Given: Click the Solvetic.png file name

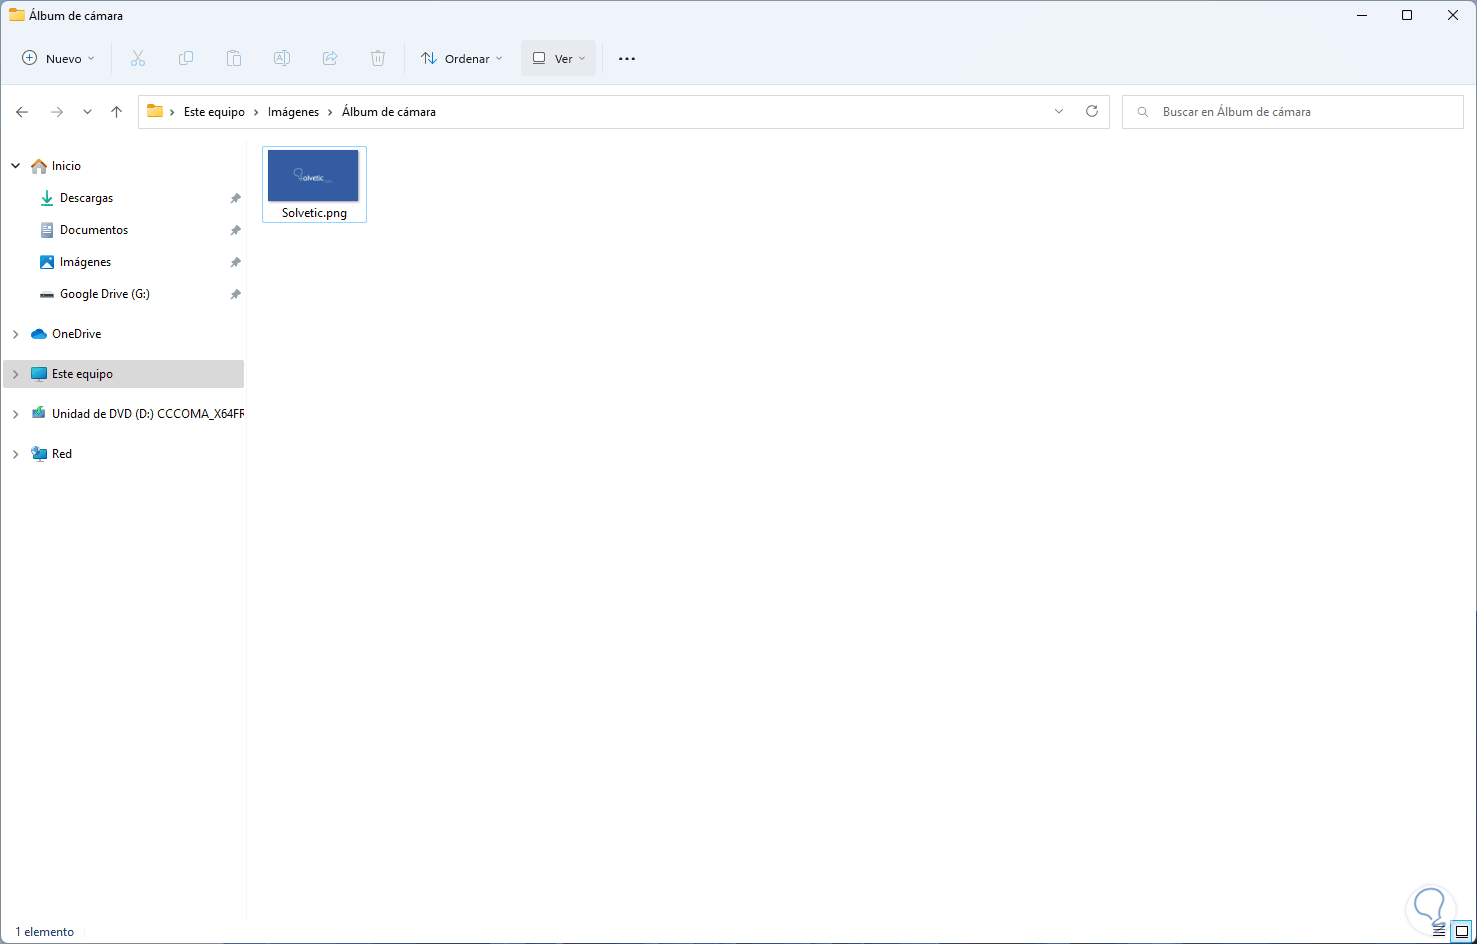Looking at the screenshot, I should [314, 213].
